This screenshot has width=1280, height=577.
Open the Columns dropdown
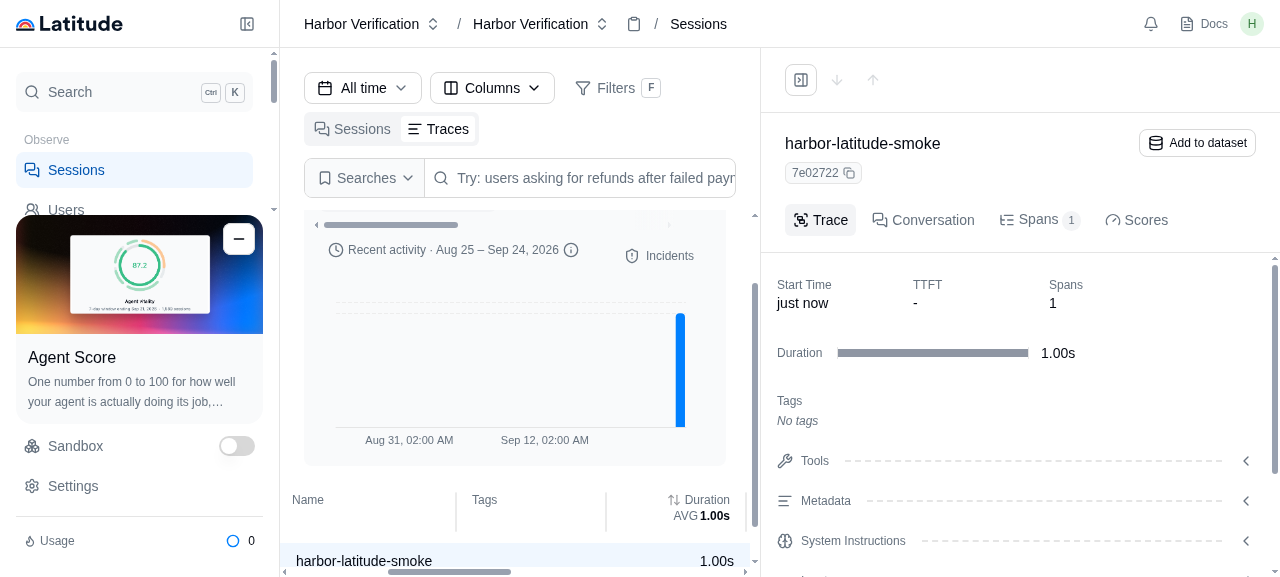click(x=492, y=88)
